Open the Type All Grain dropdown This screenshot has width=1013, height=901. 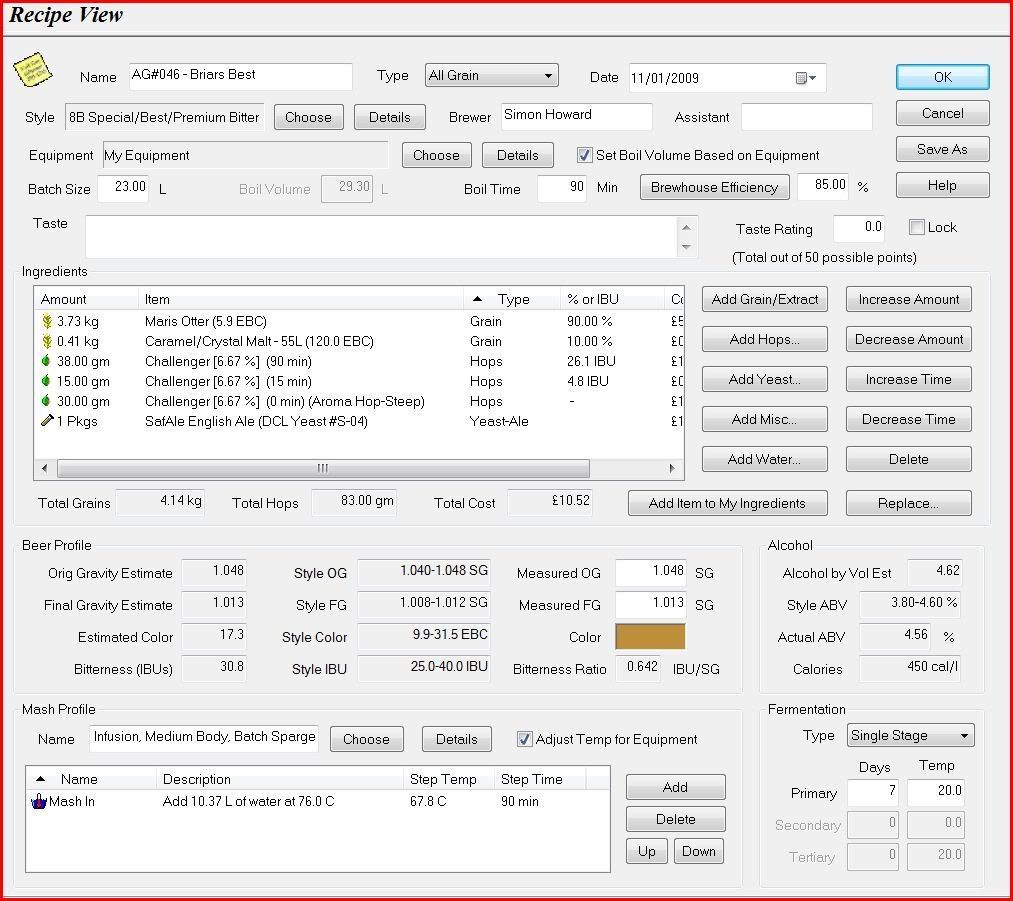point(492,76)
